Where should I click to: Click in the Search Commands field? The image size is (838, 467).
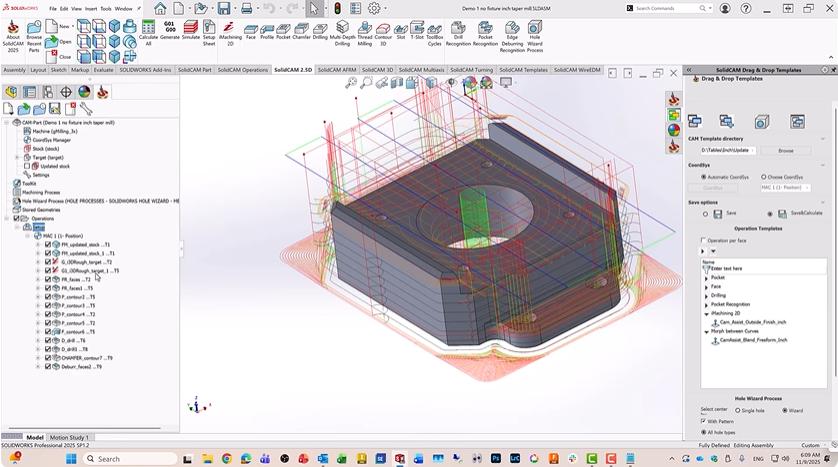point(668,9)
